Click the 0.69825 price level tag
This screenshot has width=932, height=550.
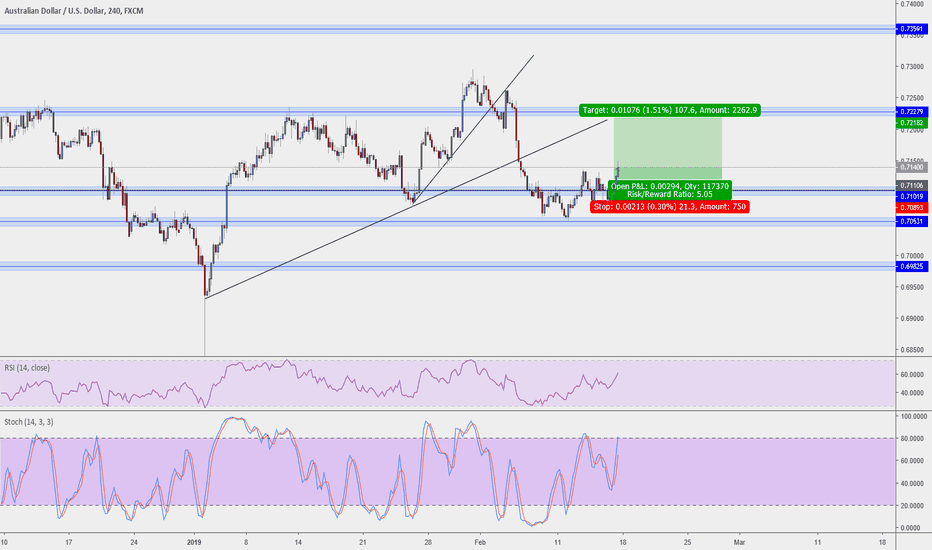(x=912, y=266)
